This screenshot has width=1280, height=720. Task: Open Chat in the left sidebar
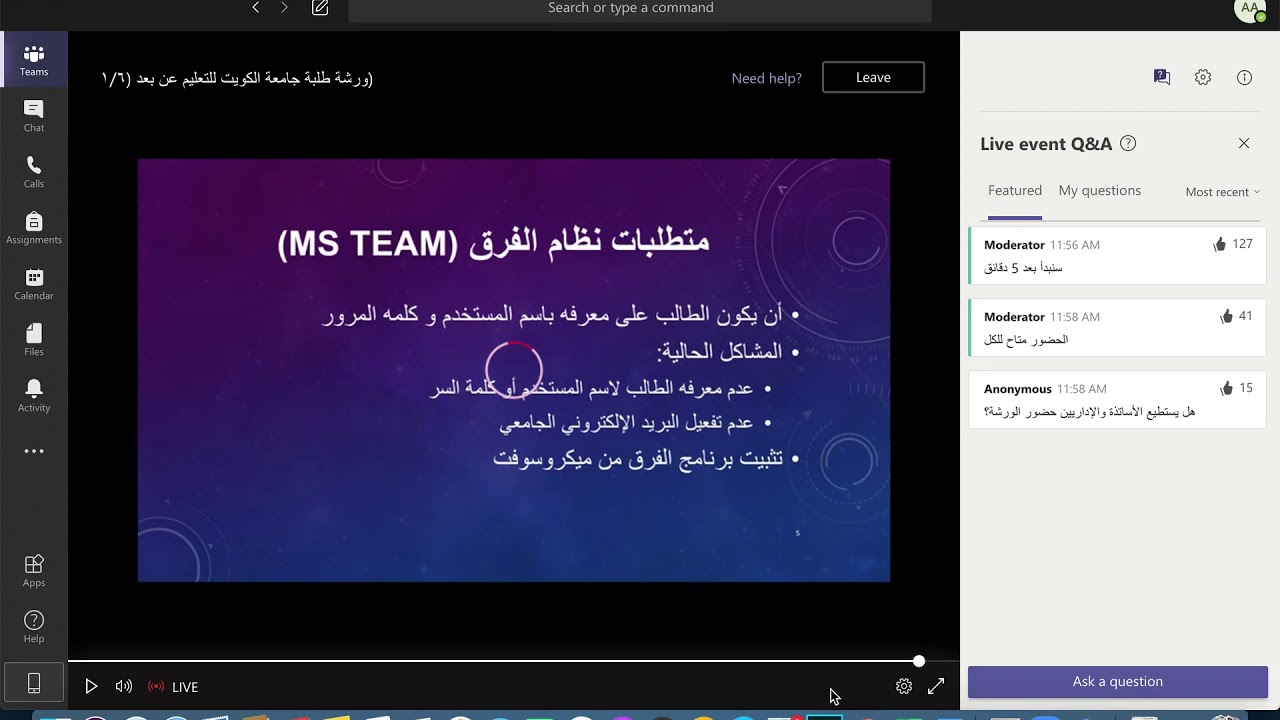pyautogui.click(x=34, y=116)
